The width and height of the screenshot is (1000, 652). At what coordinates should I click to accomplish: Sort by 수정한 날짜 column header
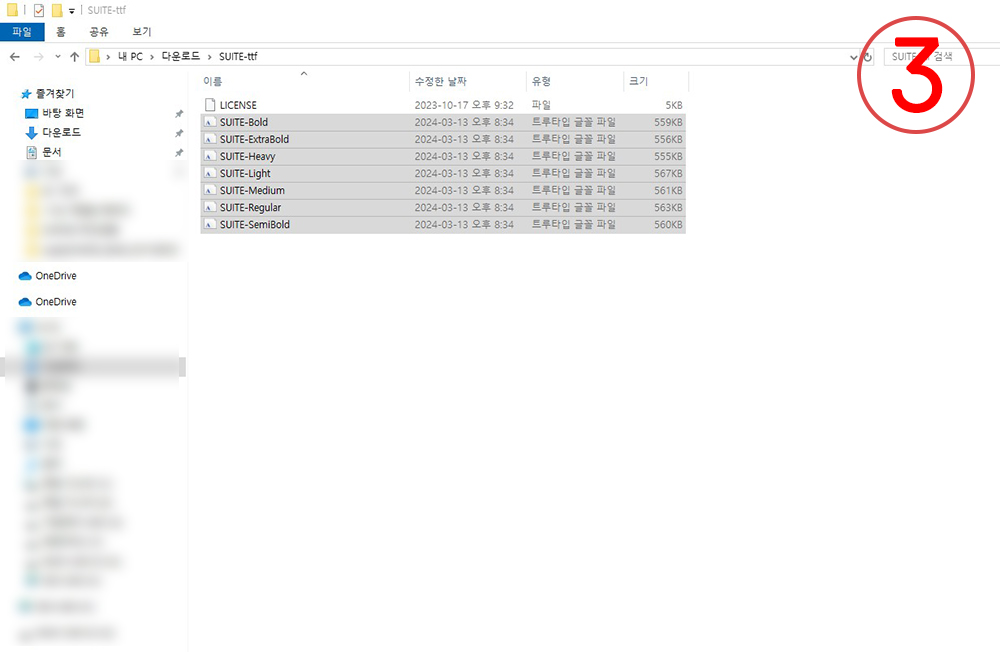(x=441, y=81)
